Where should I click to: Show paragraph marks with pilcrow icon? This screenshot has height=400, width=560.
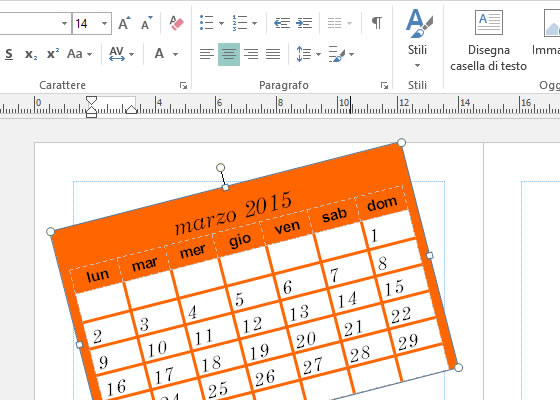377,23
